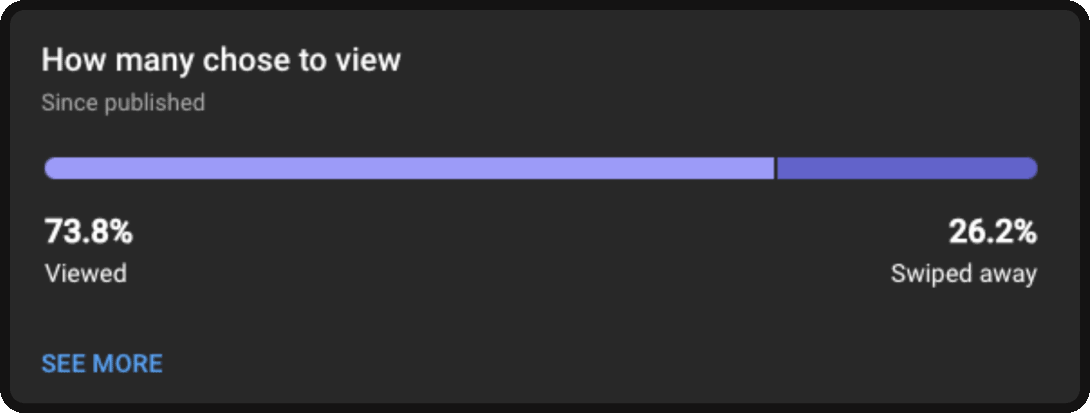Click the light purple Viewed bar segment
This screenshot has height=414, width=1090.
pyautogui.click(x=409, y=168)
